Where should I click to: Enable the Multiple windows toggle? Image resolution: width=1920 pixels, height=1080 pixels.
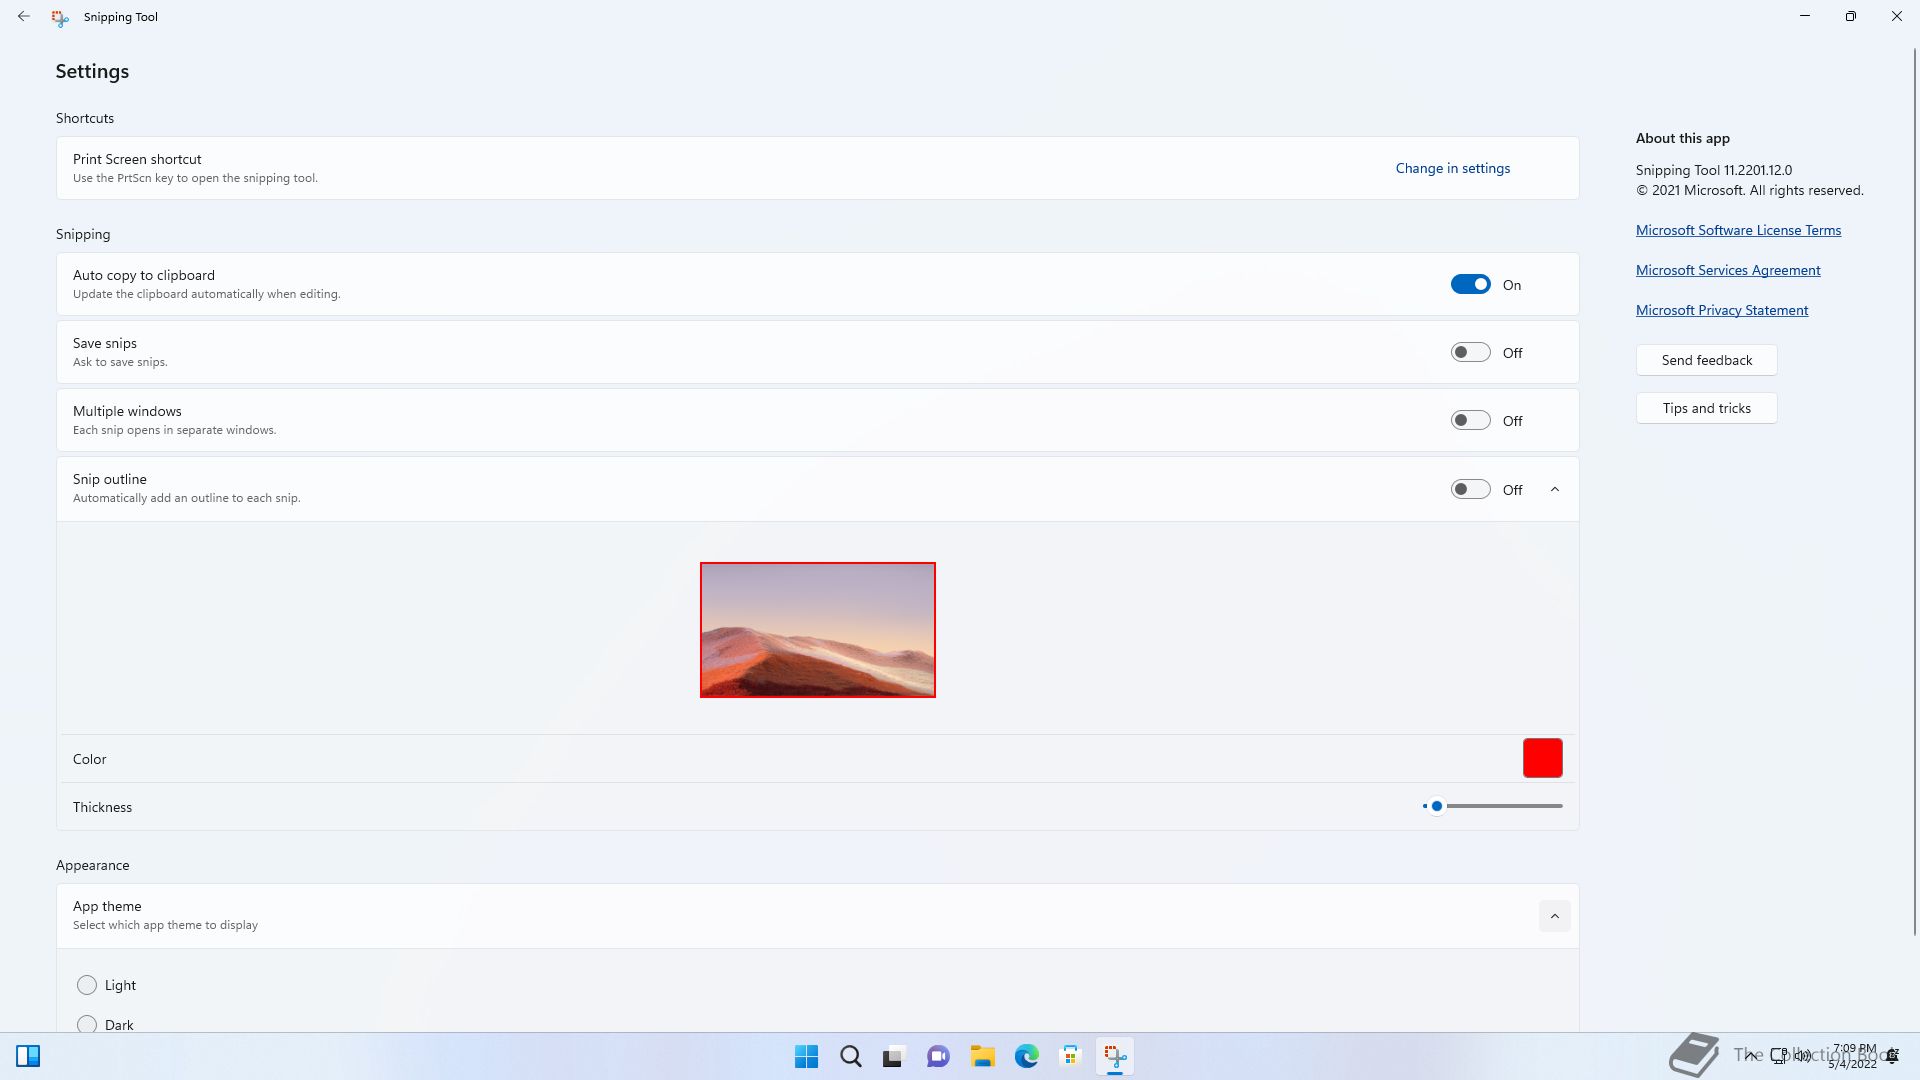(x=1470, y=421)
